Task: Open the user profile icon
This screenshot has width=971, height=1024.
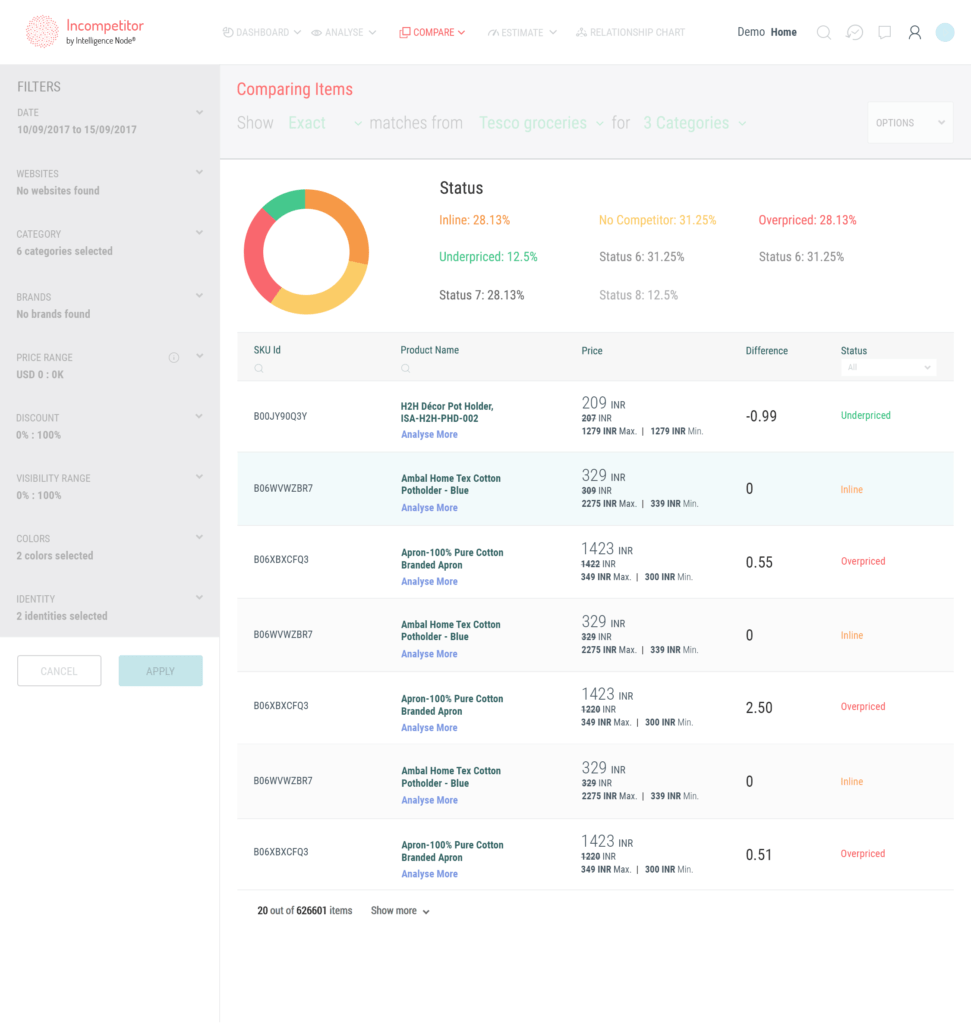Action: point(914,32)
